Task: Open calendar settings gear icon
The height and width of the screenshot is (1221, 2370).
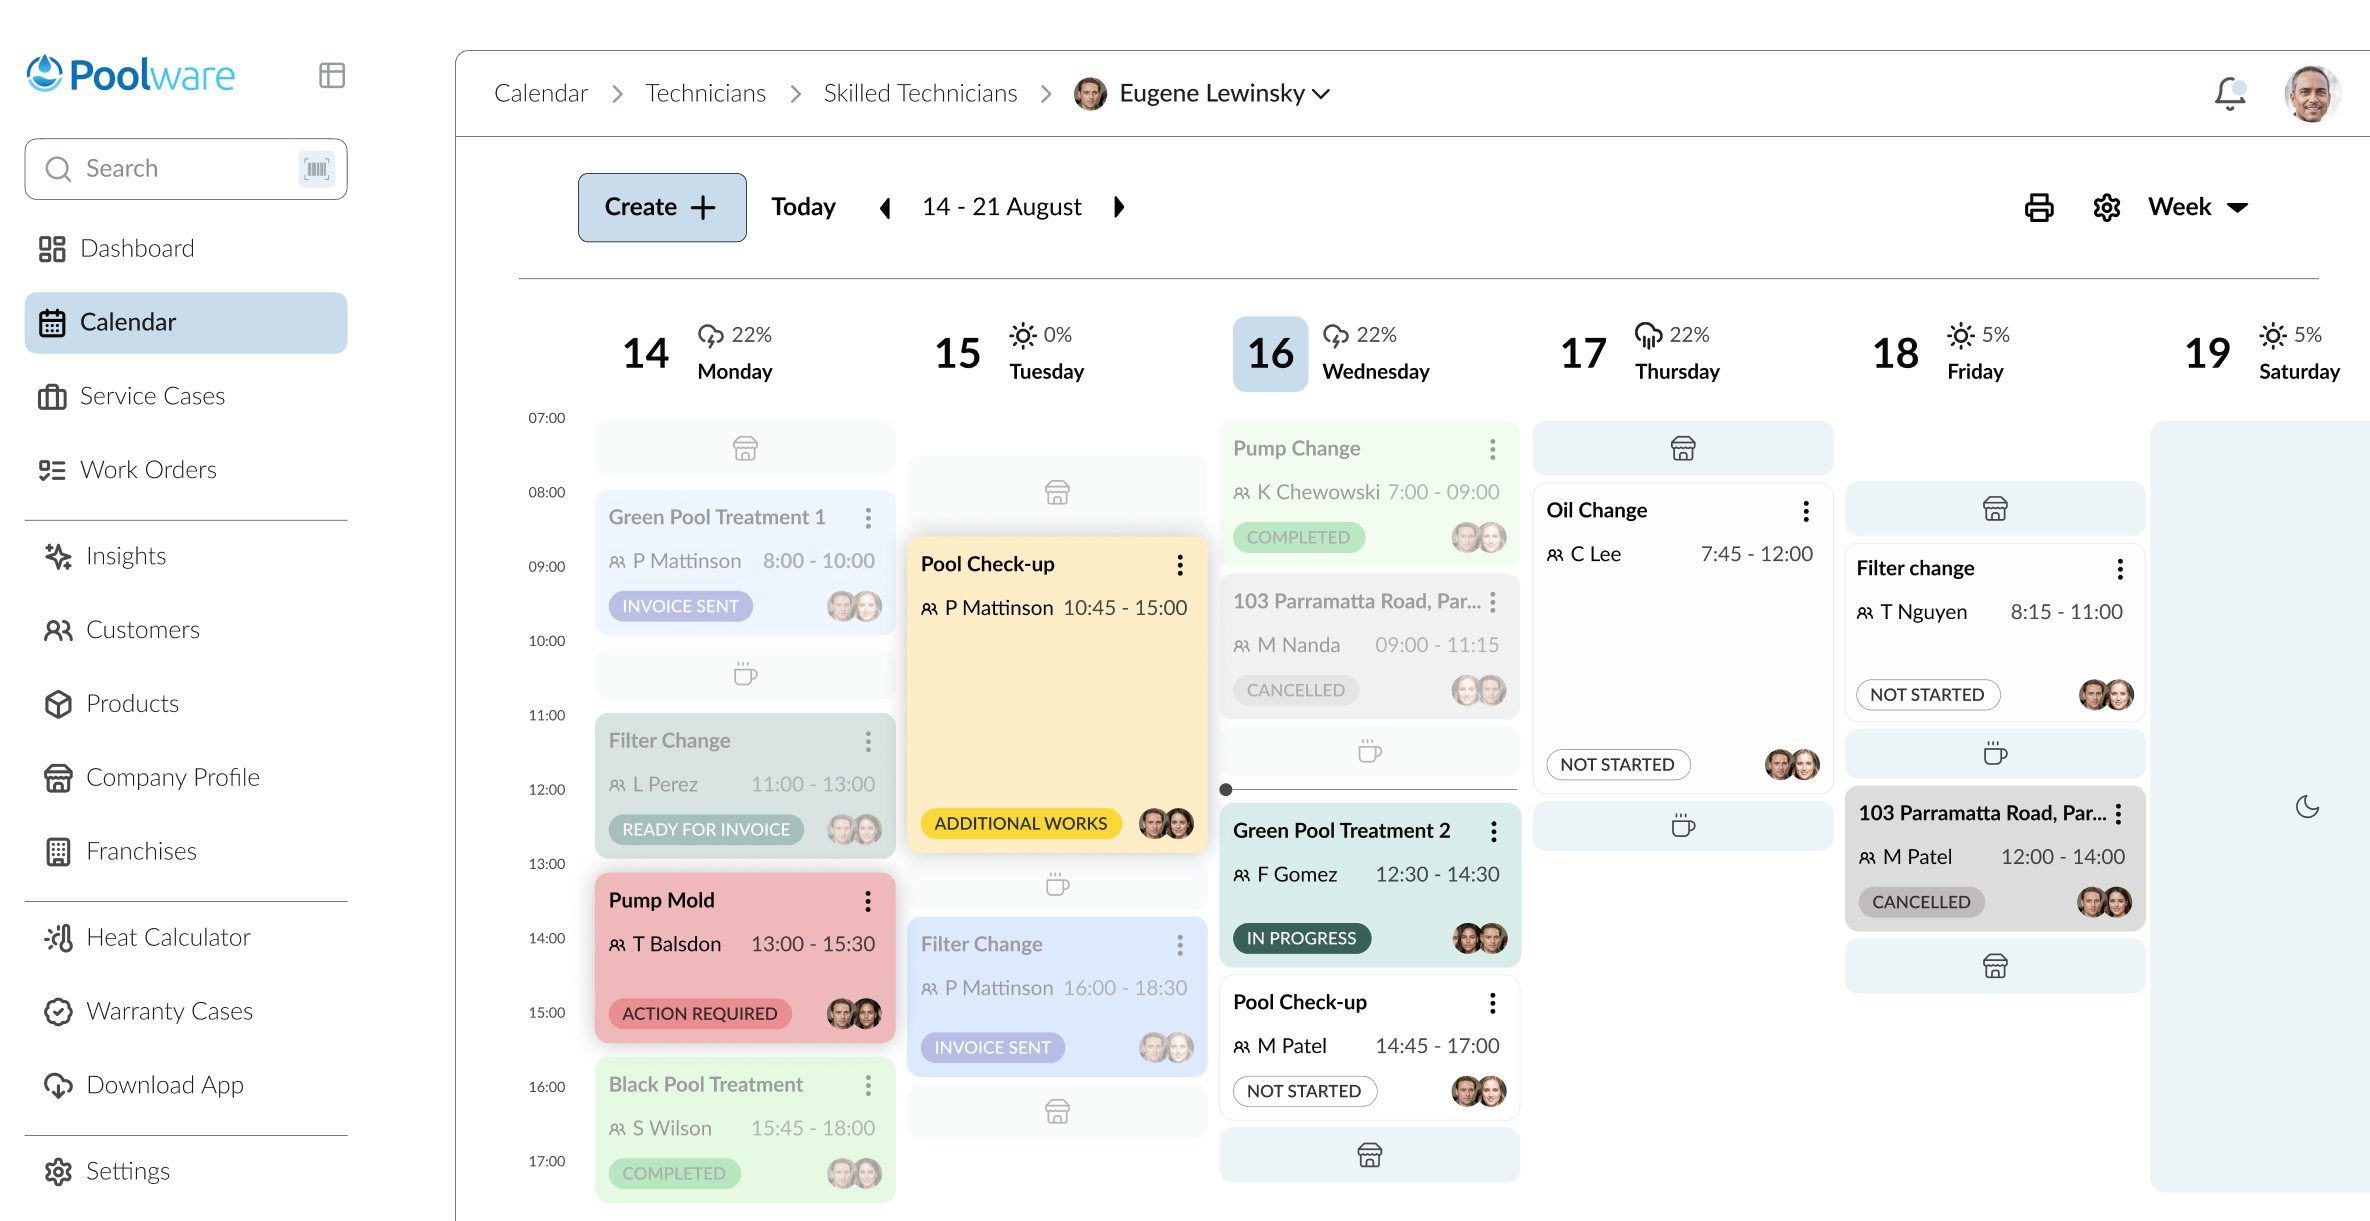Action: pyautogui.click(x=2107, y=208)
